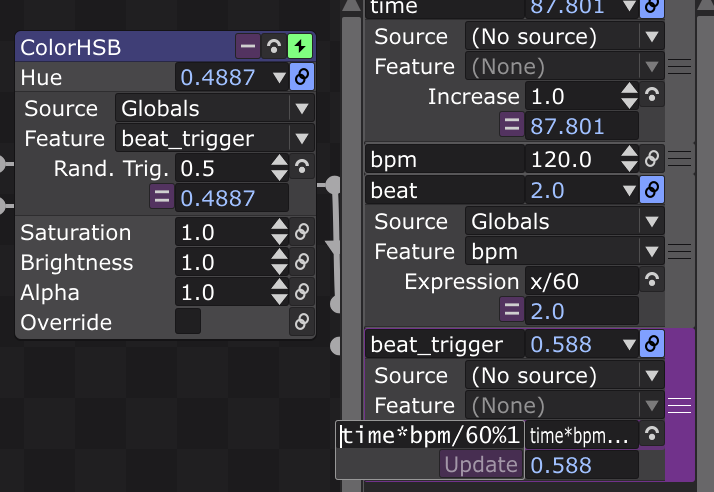
Task: Click the icon beside the time*bpm expression
Action: (652, 434)
